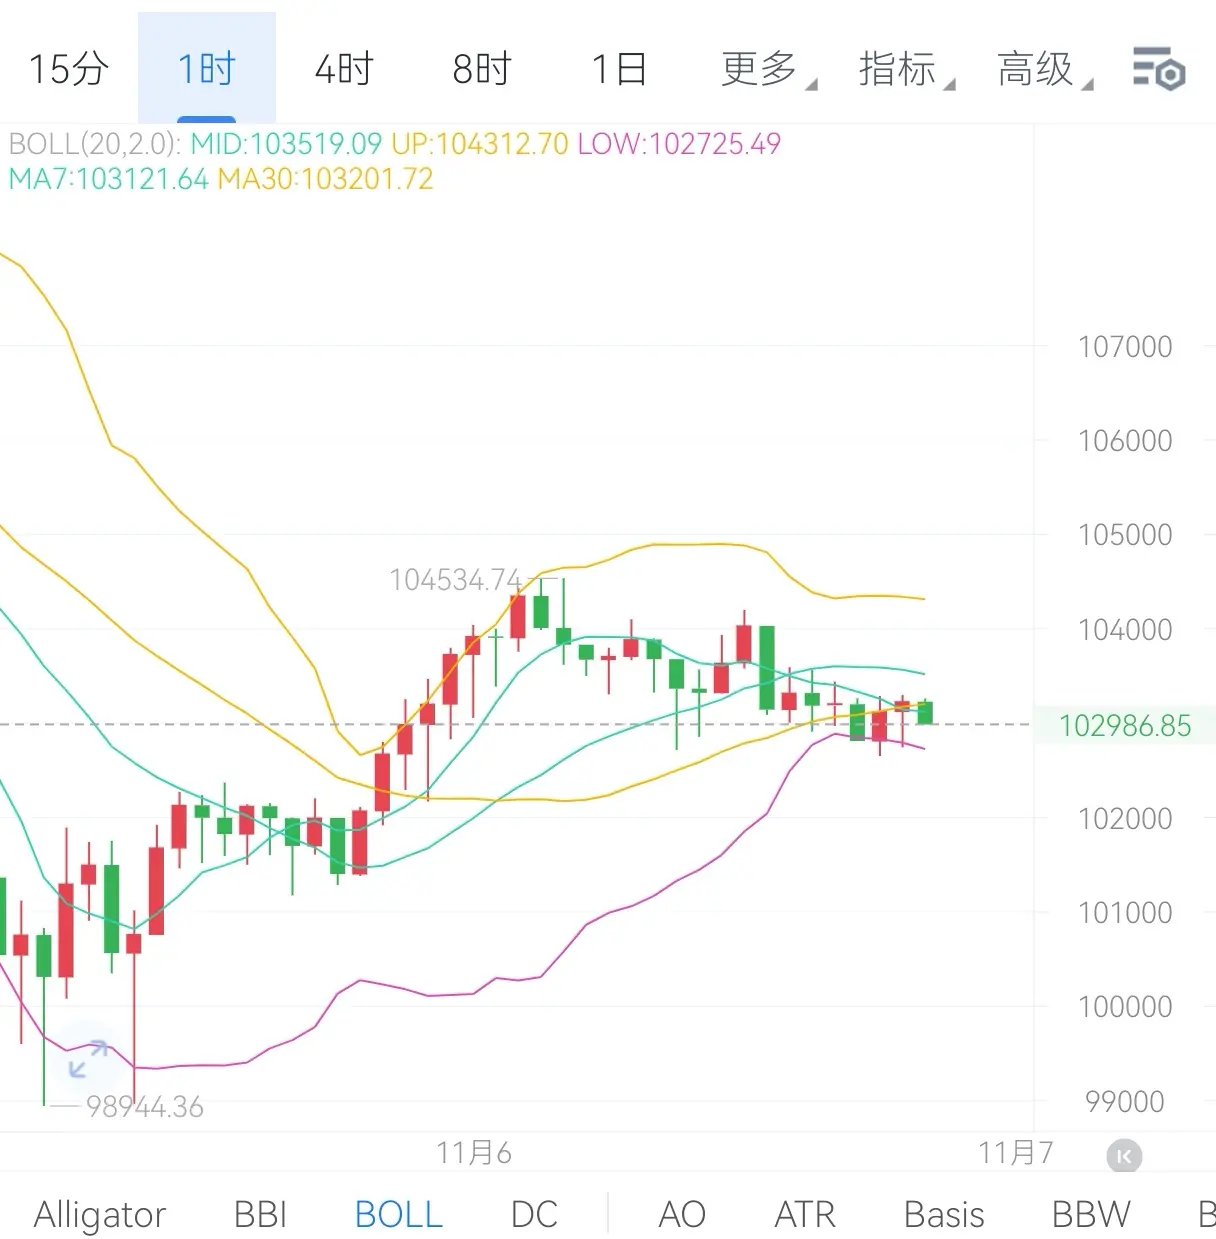This screenshot has width=1216, height=1239.
Task: Select the 8时 timeframe tab
Action: [481, 69]
